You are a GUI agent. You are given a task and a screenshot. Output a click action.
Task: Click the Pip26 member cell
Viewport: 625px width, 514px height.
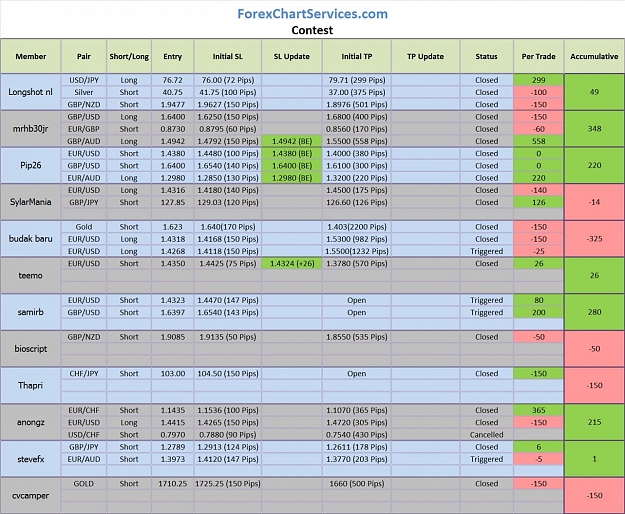31,165
